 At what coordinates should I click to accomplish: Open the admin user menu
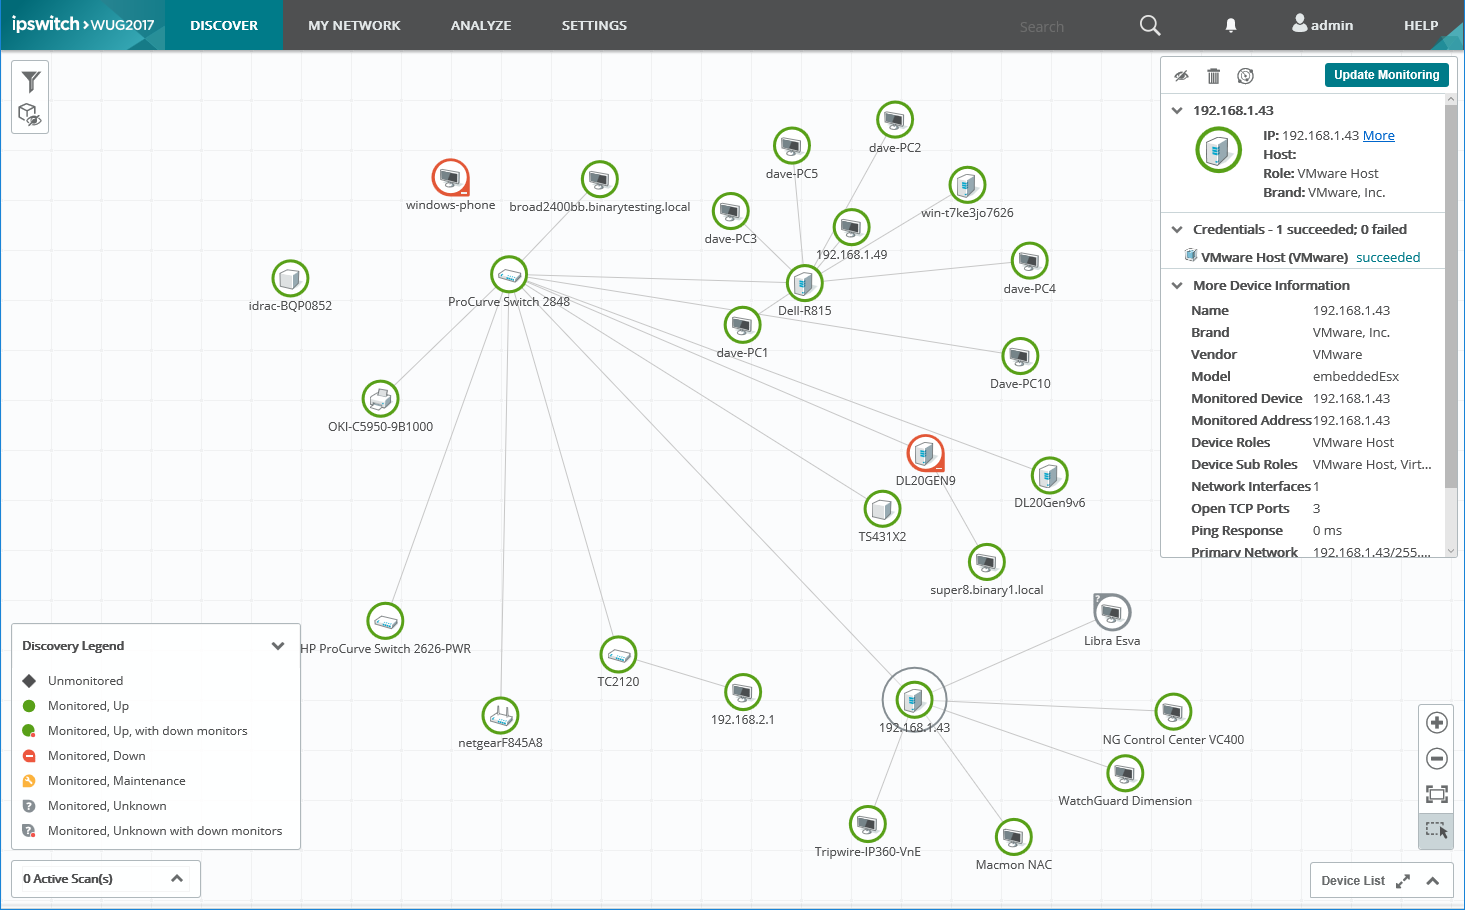pyautogui.click(x=1322, y=25)
